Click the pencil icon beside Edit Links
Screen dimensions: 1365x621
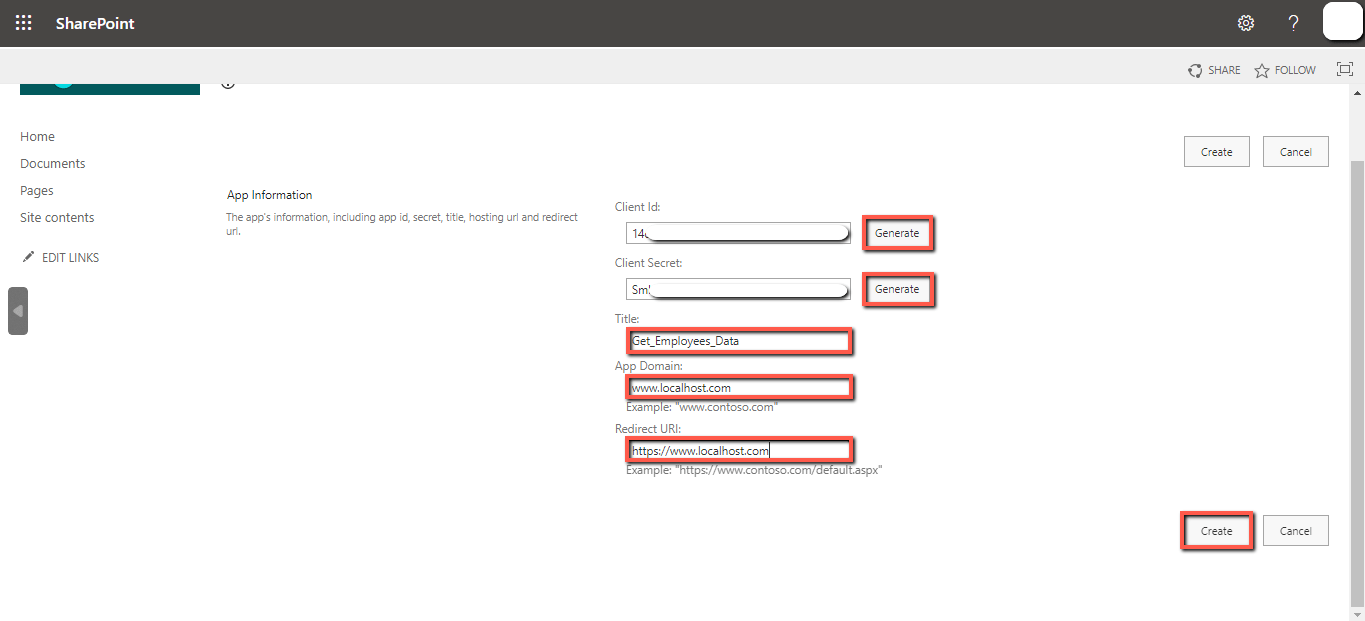(28, 257)
